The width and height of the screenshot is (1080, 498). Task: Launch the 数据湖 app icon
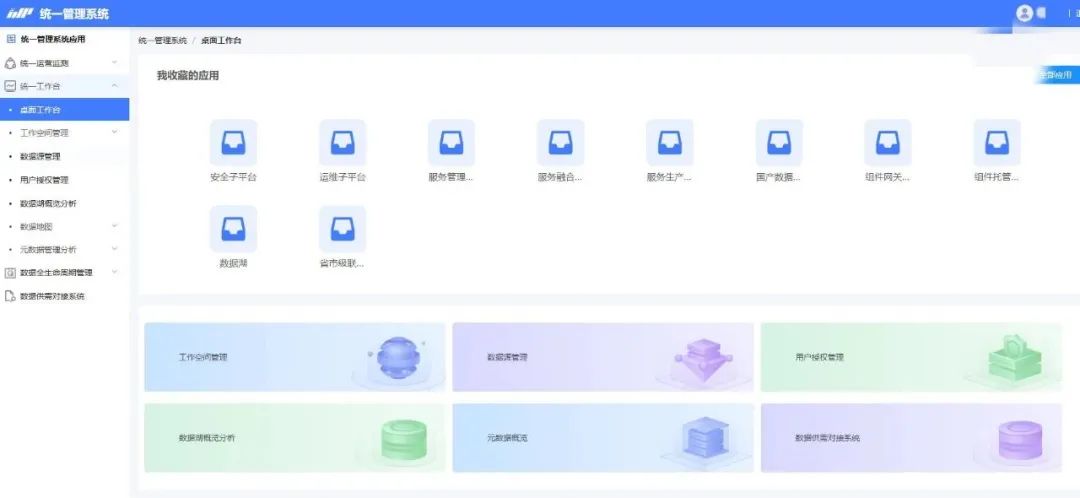coord(233,229)
